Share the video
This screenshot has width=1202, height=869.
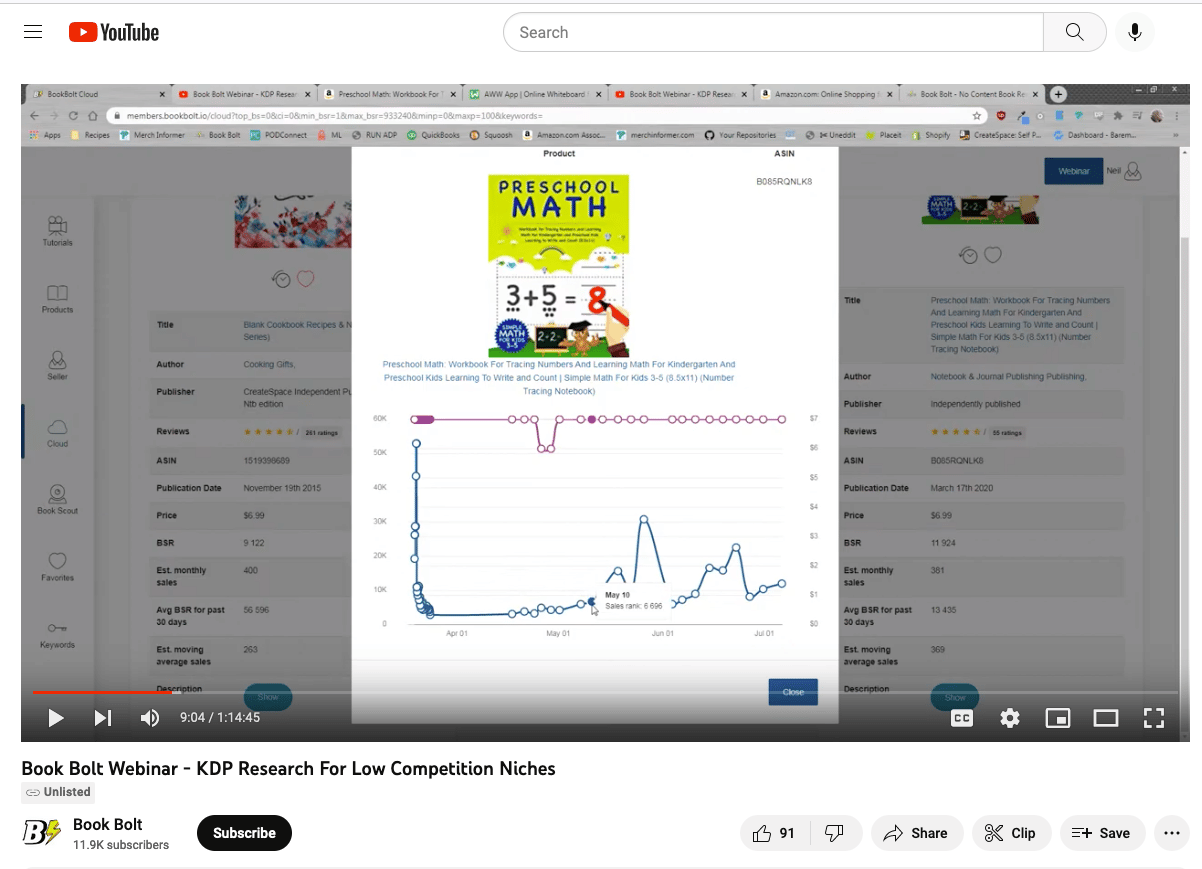click(916, 833)
